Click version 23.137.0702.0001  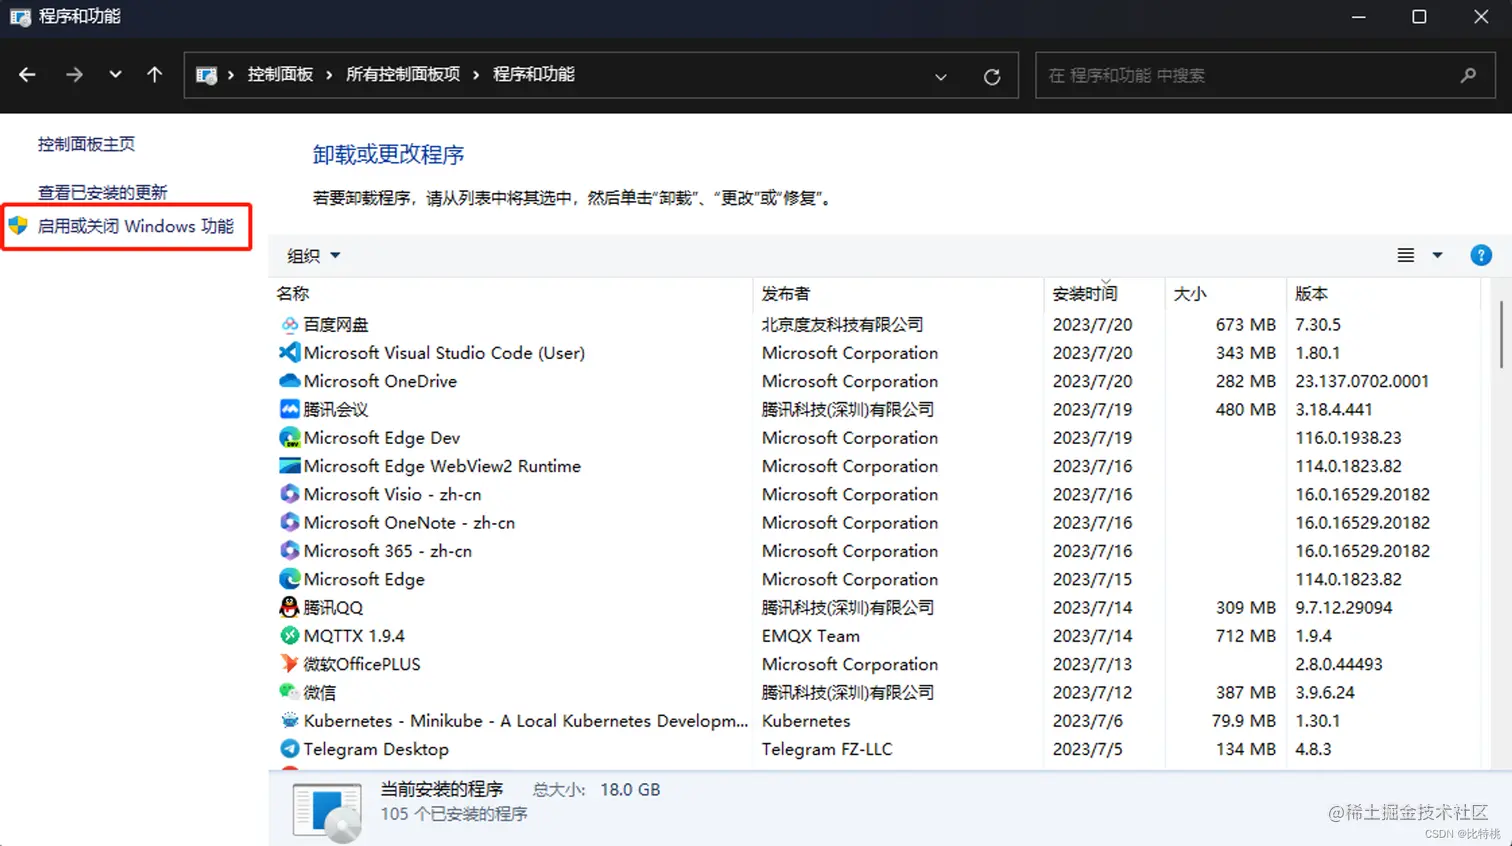[x=1362, y=381]
